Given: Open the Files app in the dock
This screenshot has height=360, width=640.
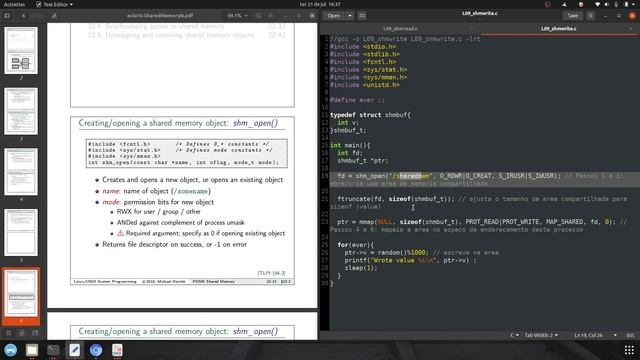Looking at the screenshot, I should pos(32,350).
